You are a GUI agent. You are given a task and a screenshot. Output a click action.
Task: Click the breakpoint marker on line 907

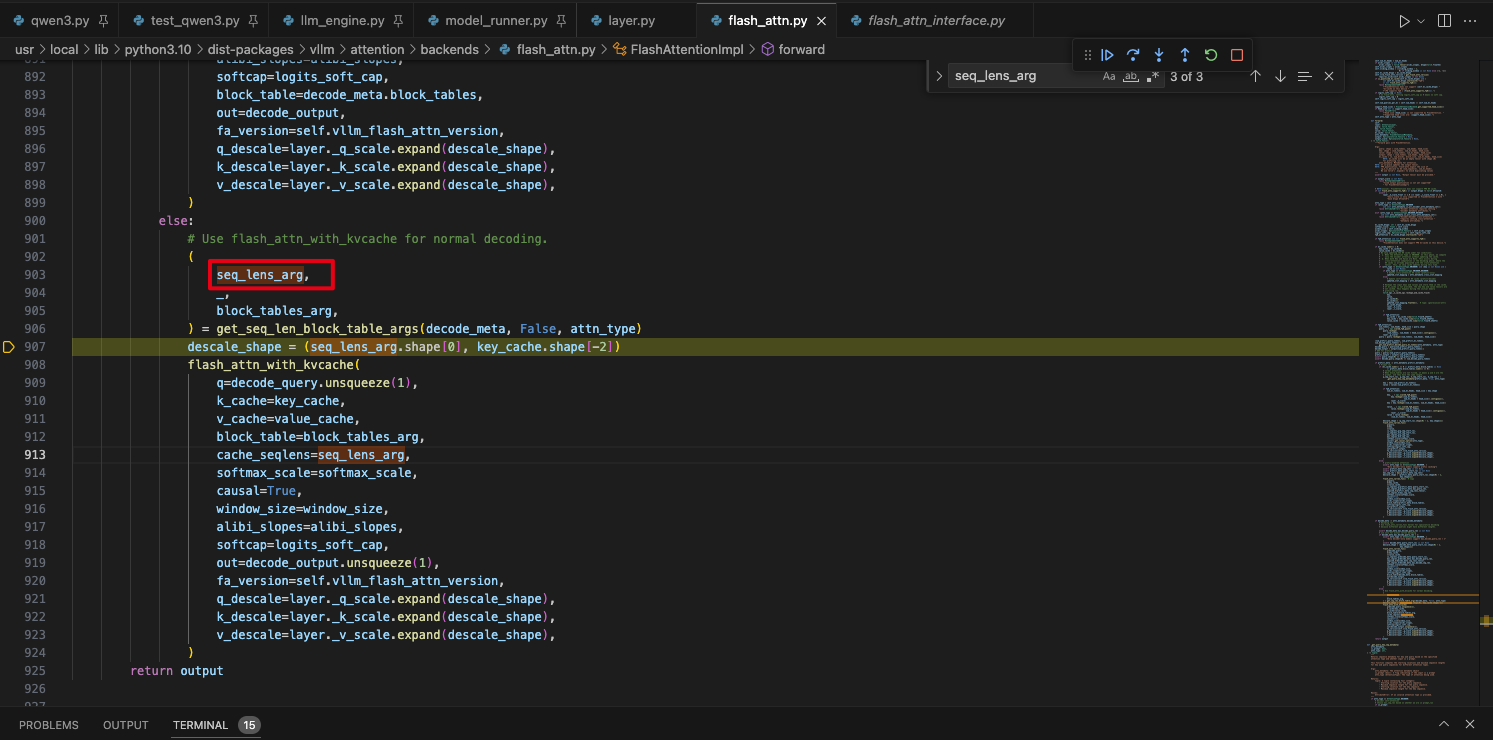click(x=8, y=347)
